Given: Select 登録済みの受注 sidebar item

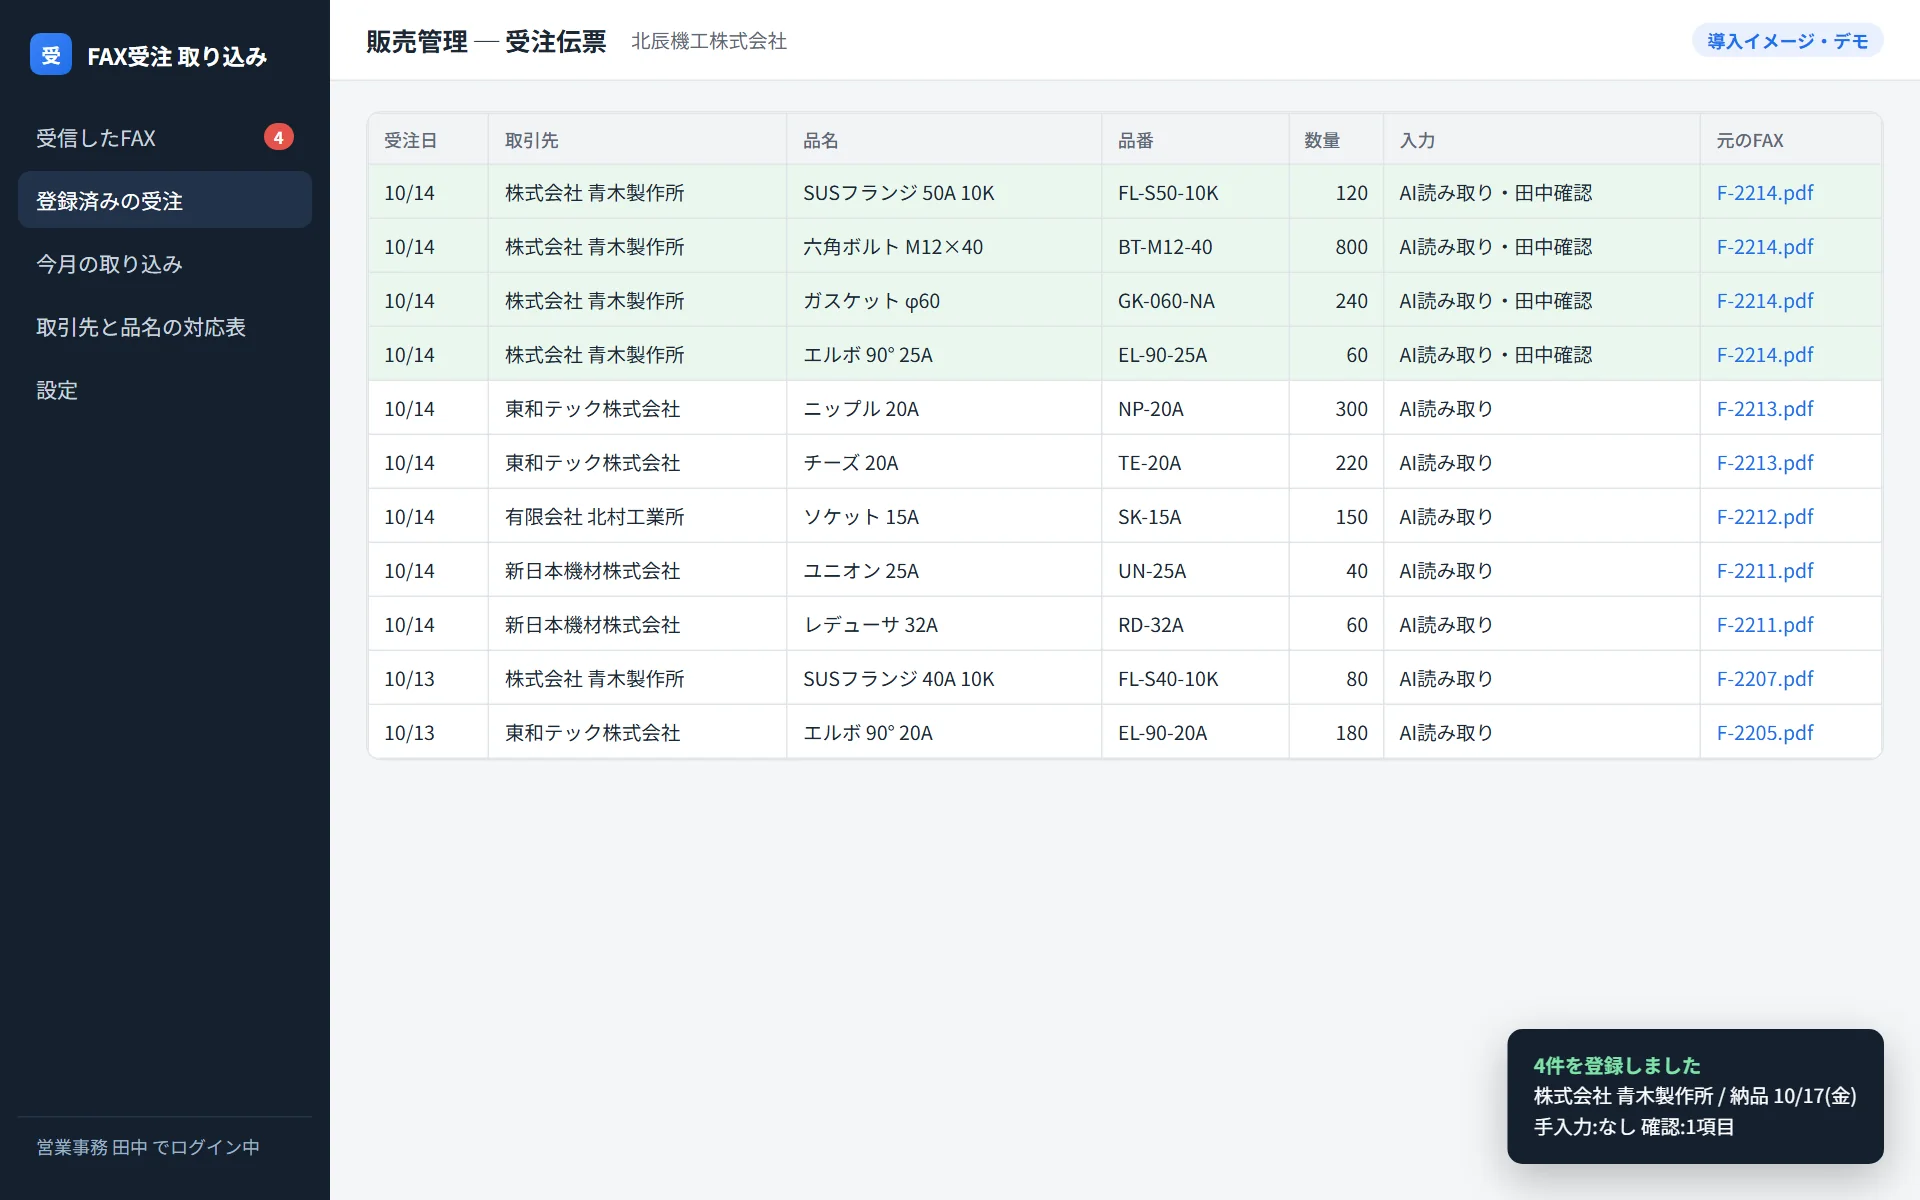Looking at the screenshot, I should (x=165, y=201).
